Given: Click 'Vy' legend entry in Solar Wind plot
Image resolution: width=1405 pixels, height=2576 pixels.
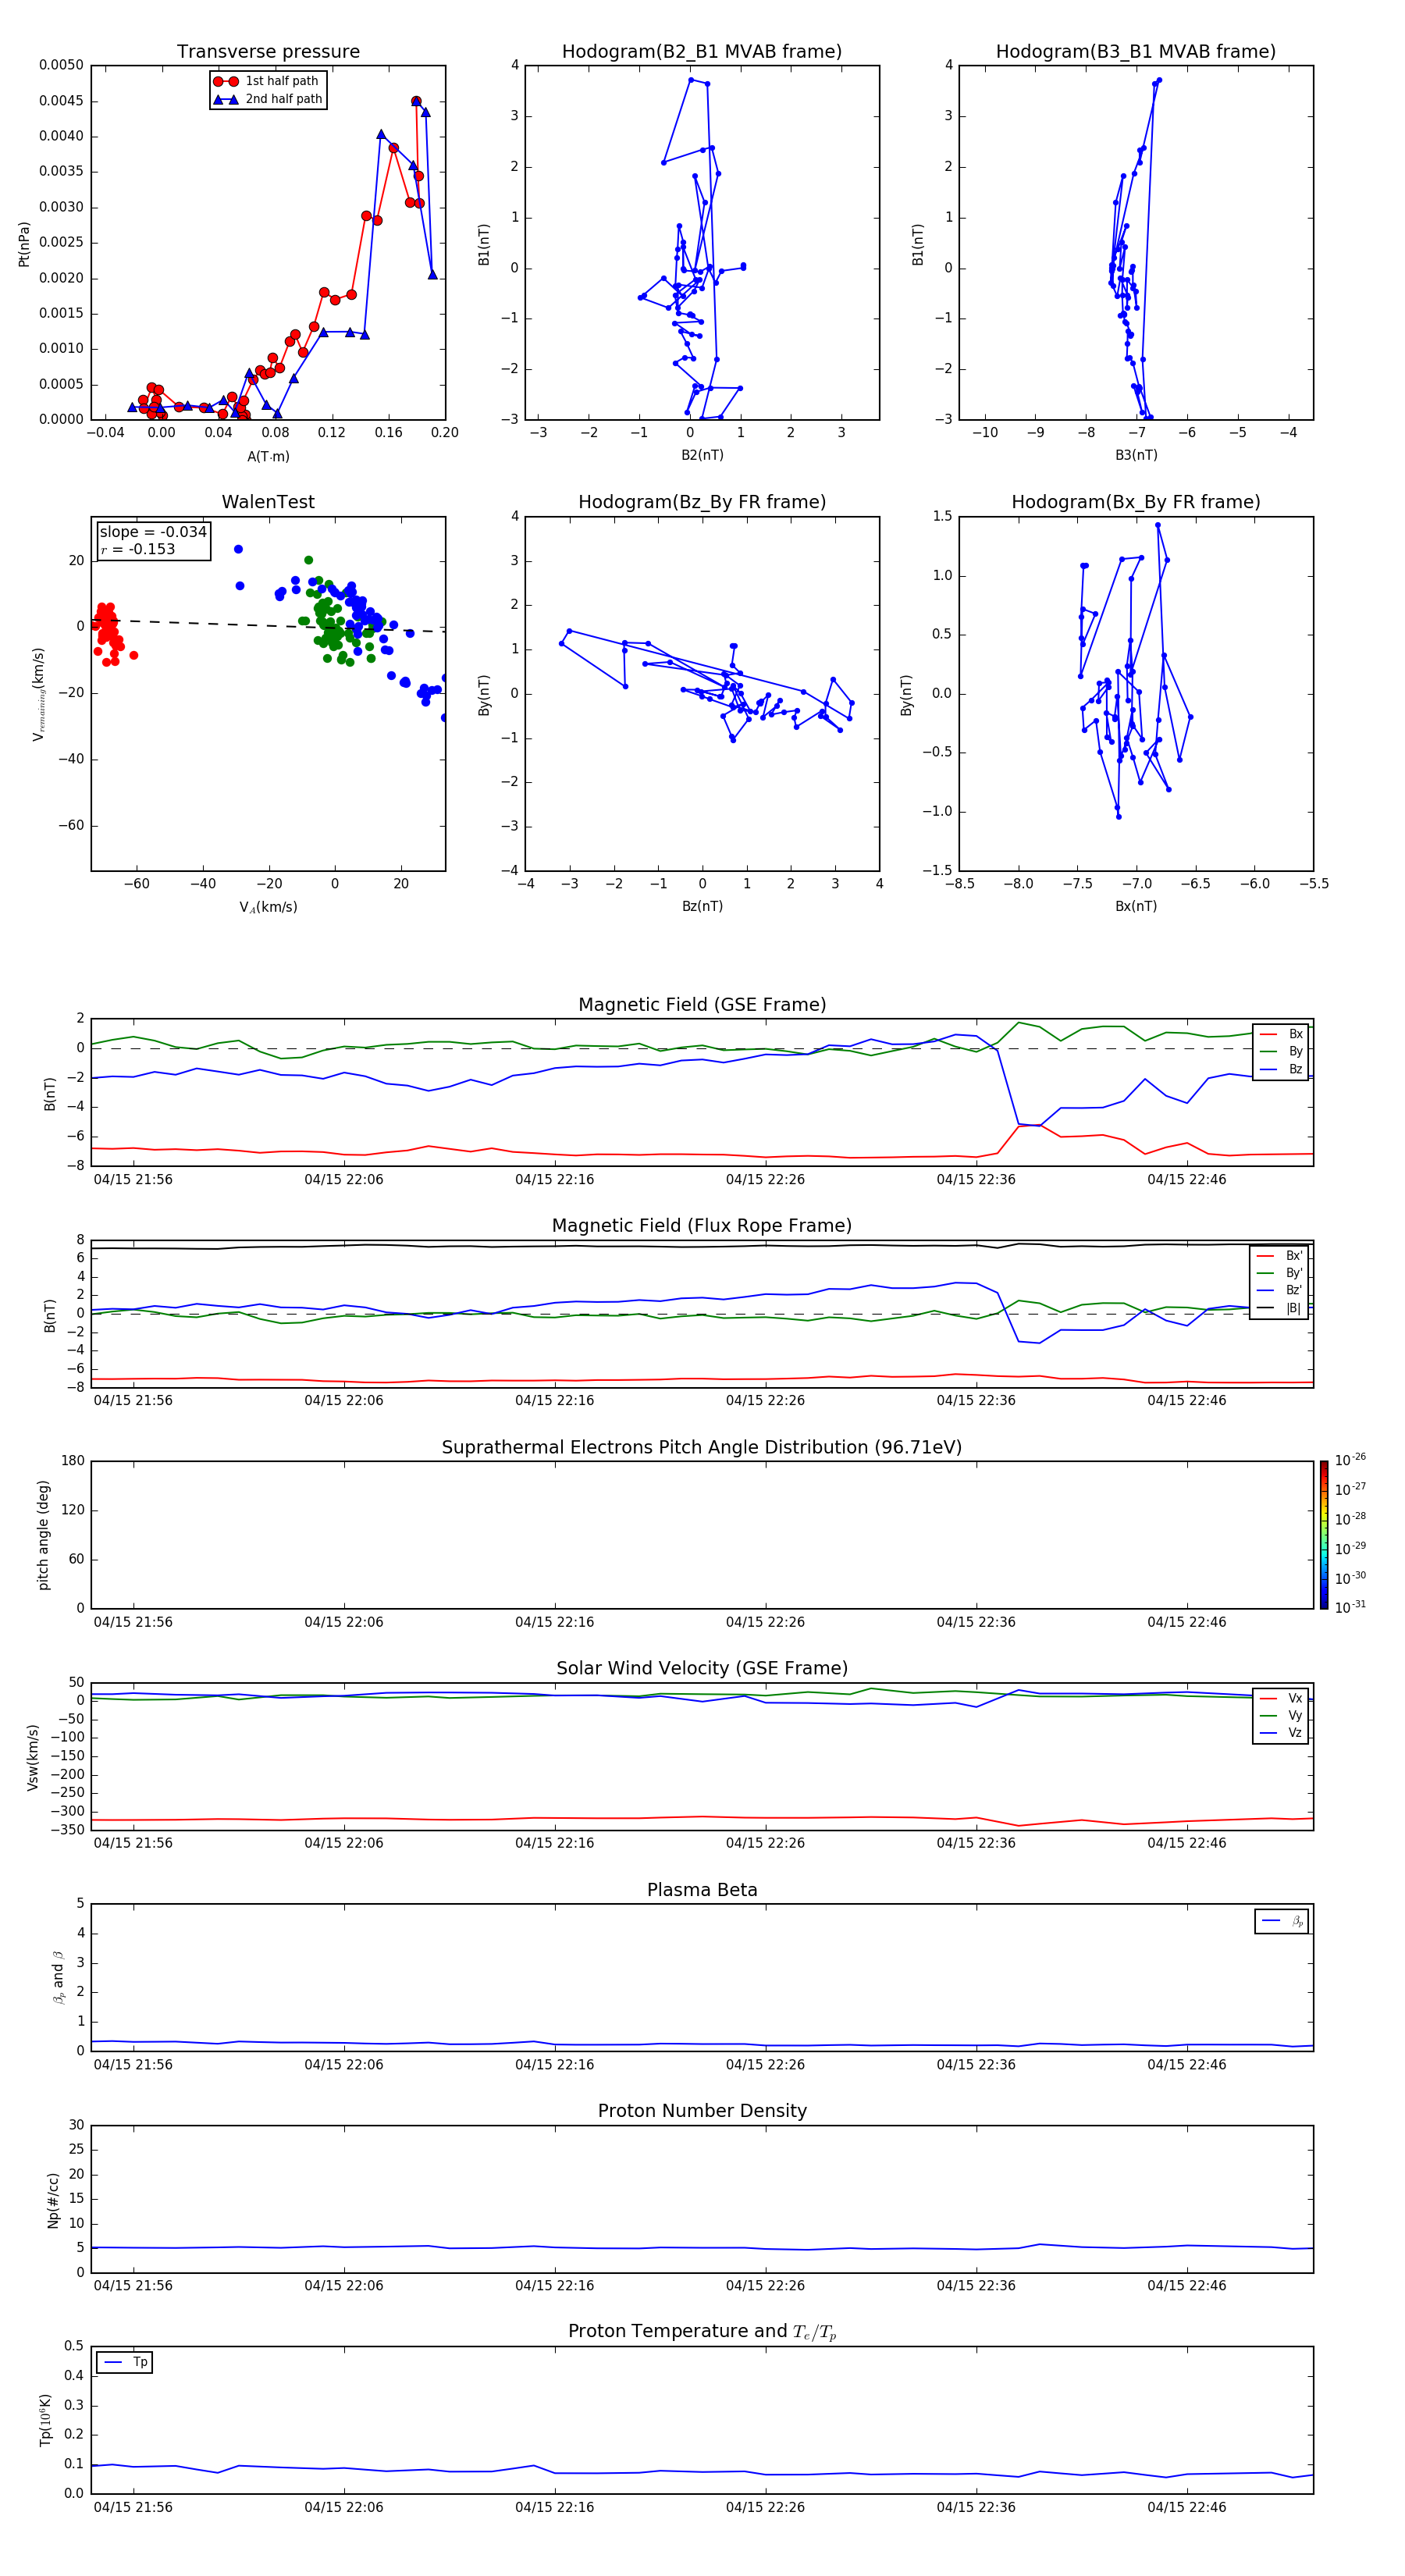Looking at the screenshot, I should (x=1281, y=1716).
